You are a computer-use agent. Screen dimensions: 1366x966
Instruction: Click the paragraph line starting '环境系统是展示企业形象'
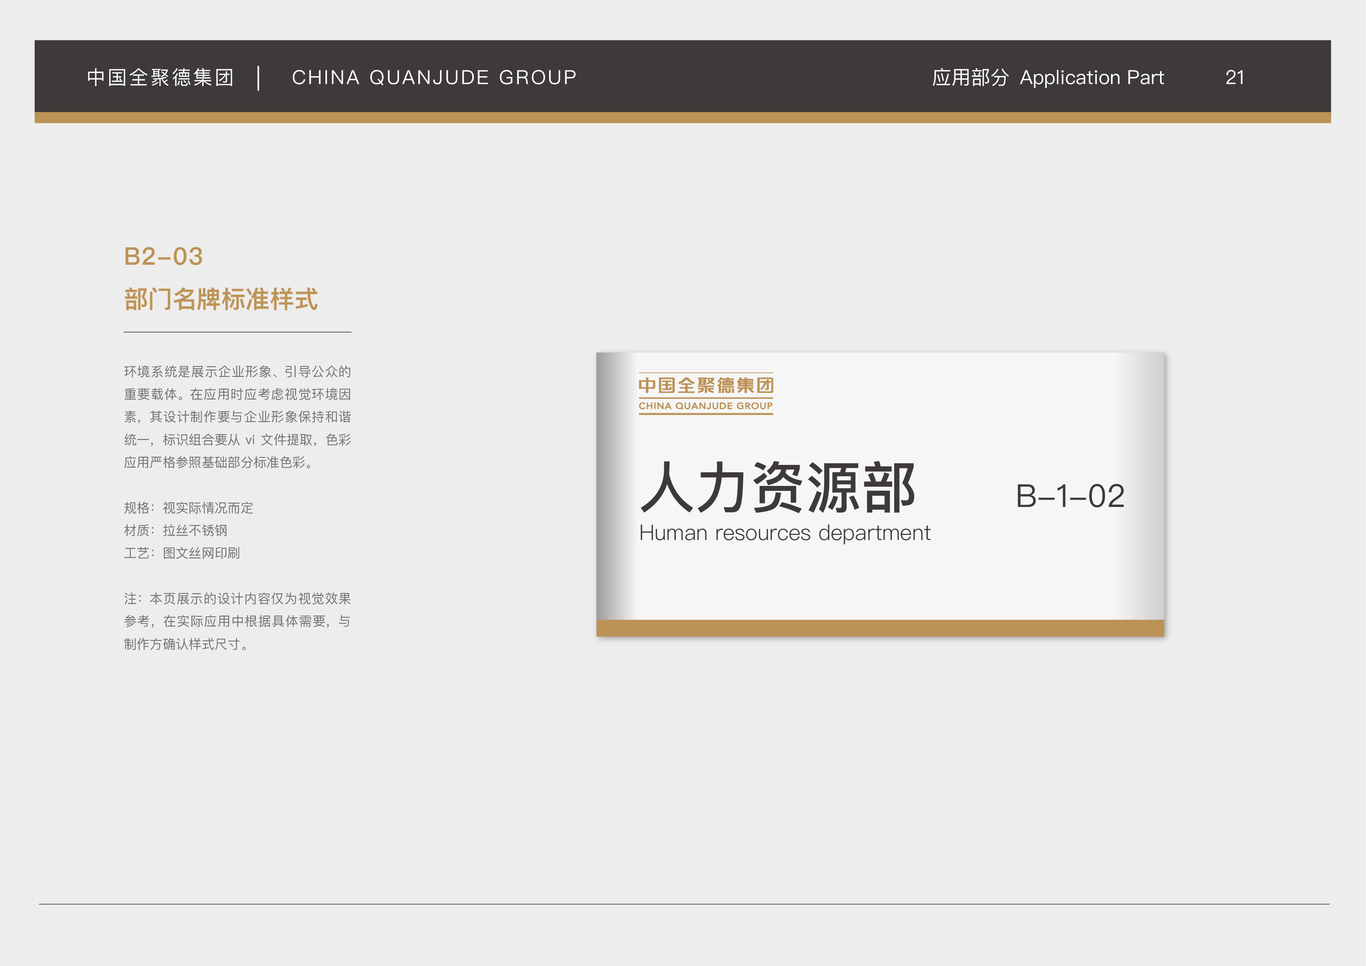click(x=238, y=372)
